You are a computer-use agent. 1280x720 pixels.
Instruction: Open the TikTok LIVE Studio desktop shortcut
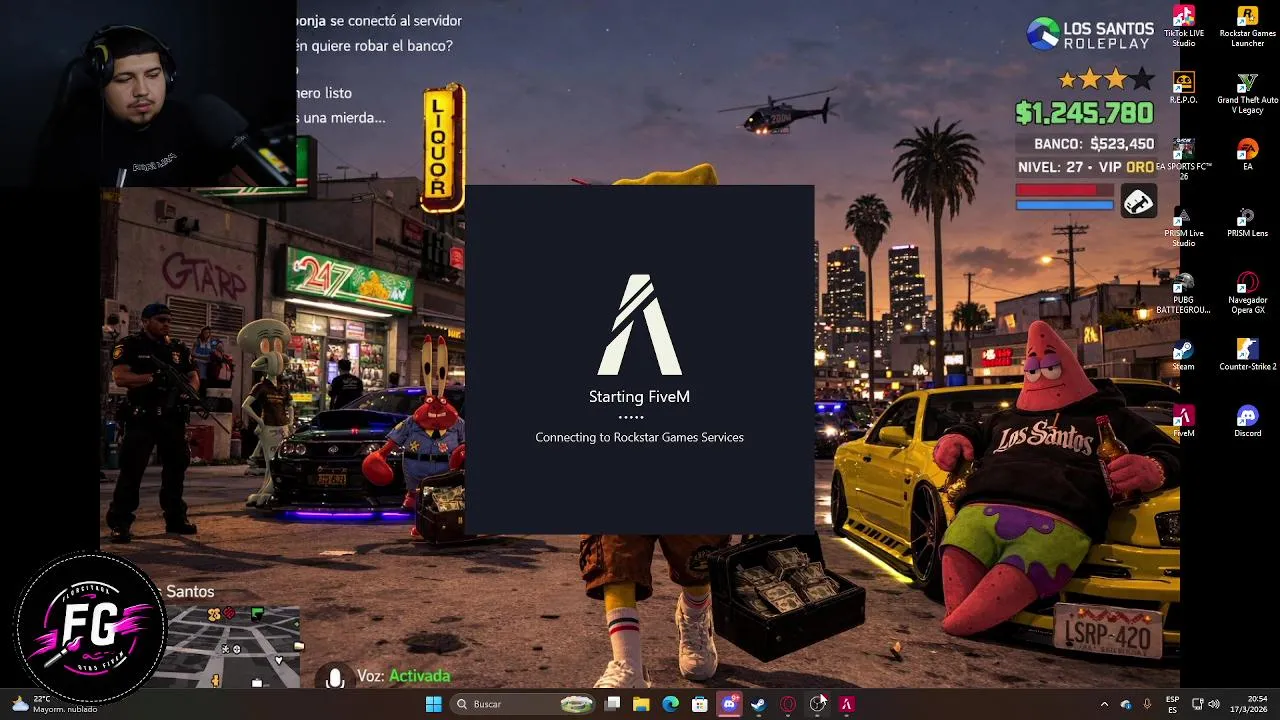1183,26
